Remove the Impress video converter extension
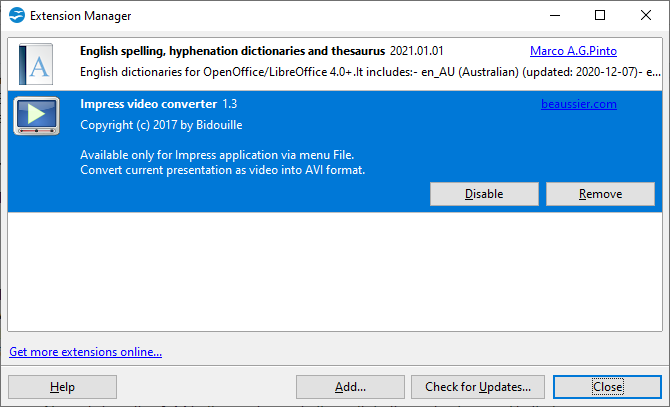The width and height of the screenshot is (670, 407). [600, 194]
